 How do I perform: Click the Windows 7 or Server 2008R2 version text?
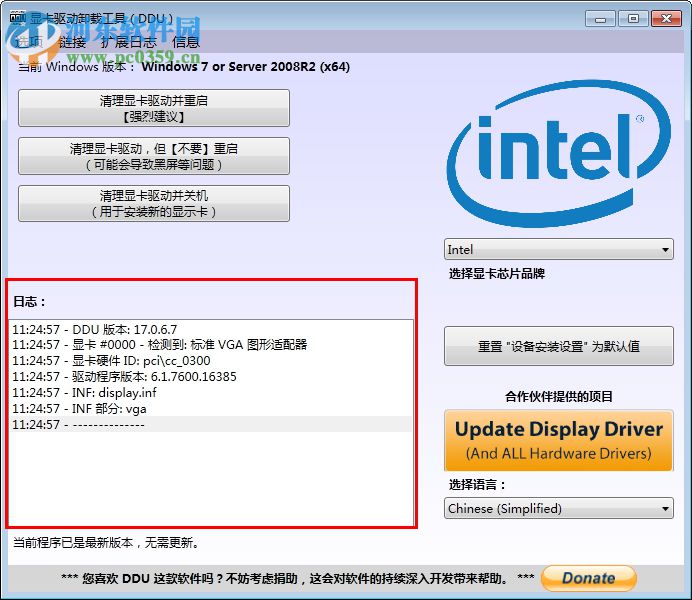245,67
